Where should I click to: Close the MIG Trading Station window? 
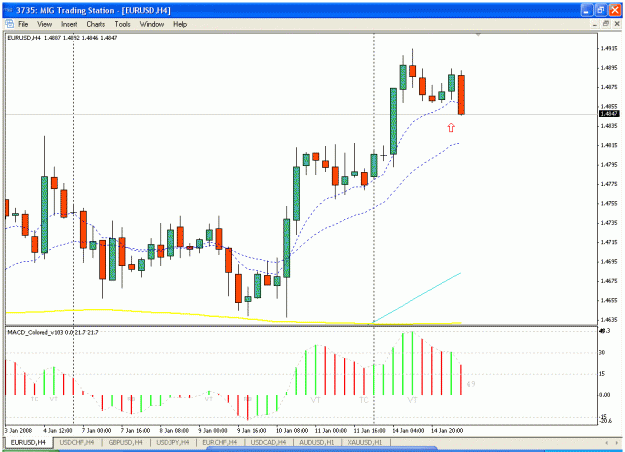615,10
